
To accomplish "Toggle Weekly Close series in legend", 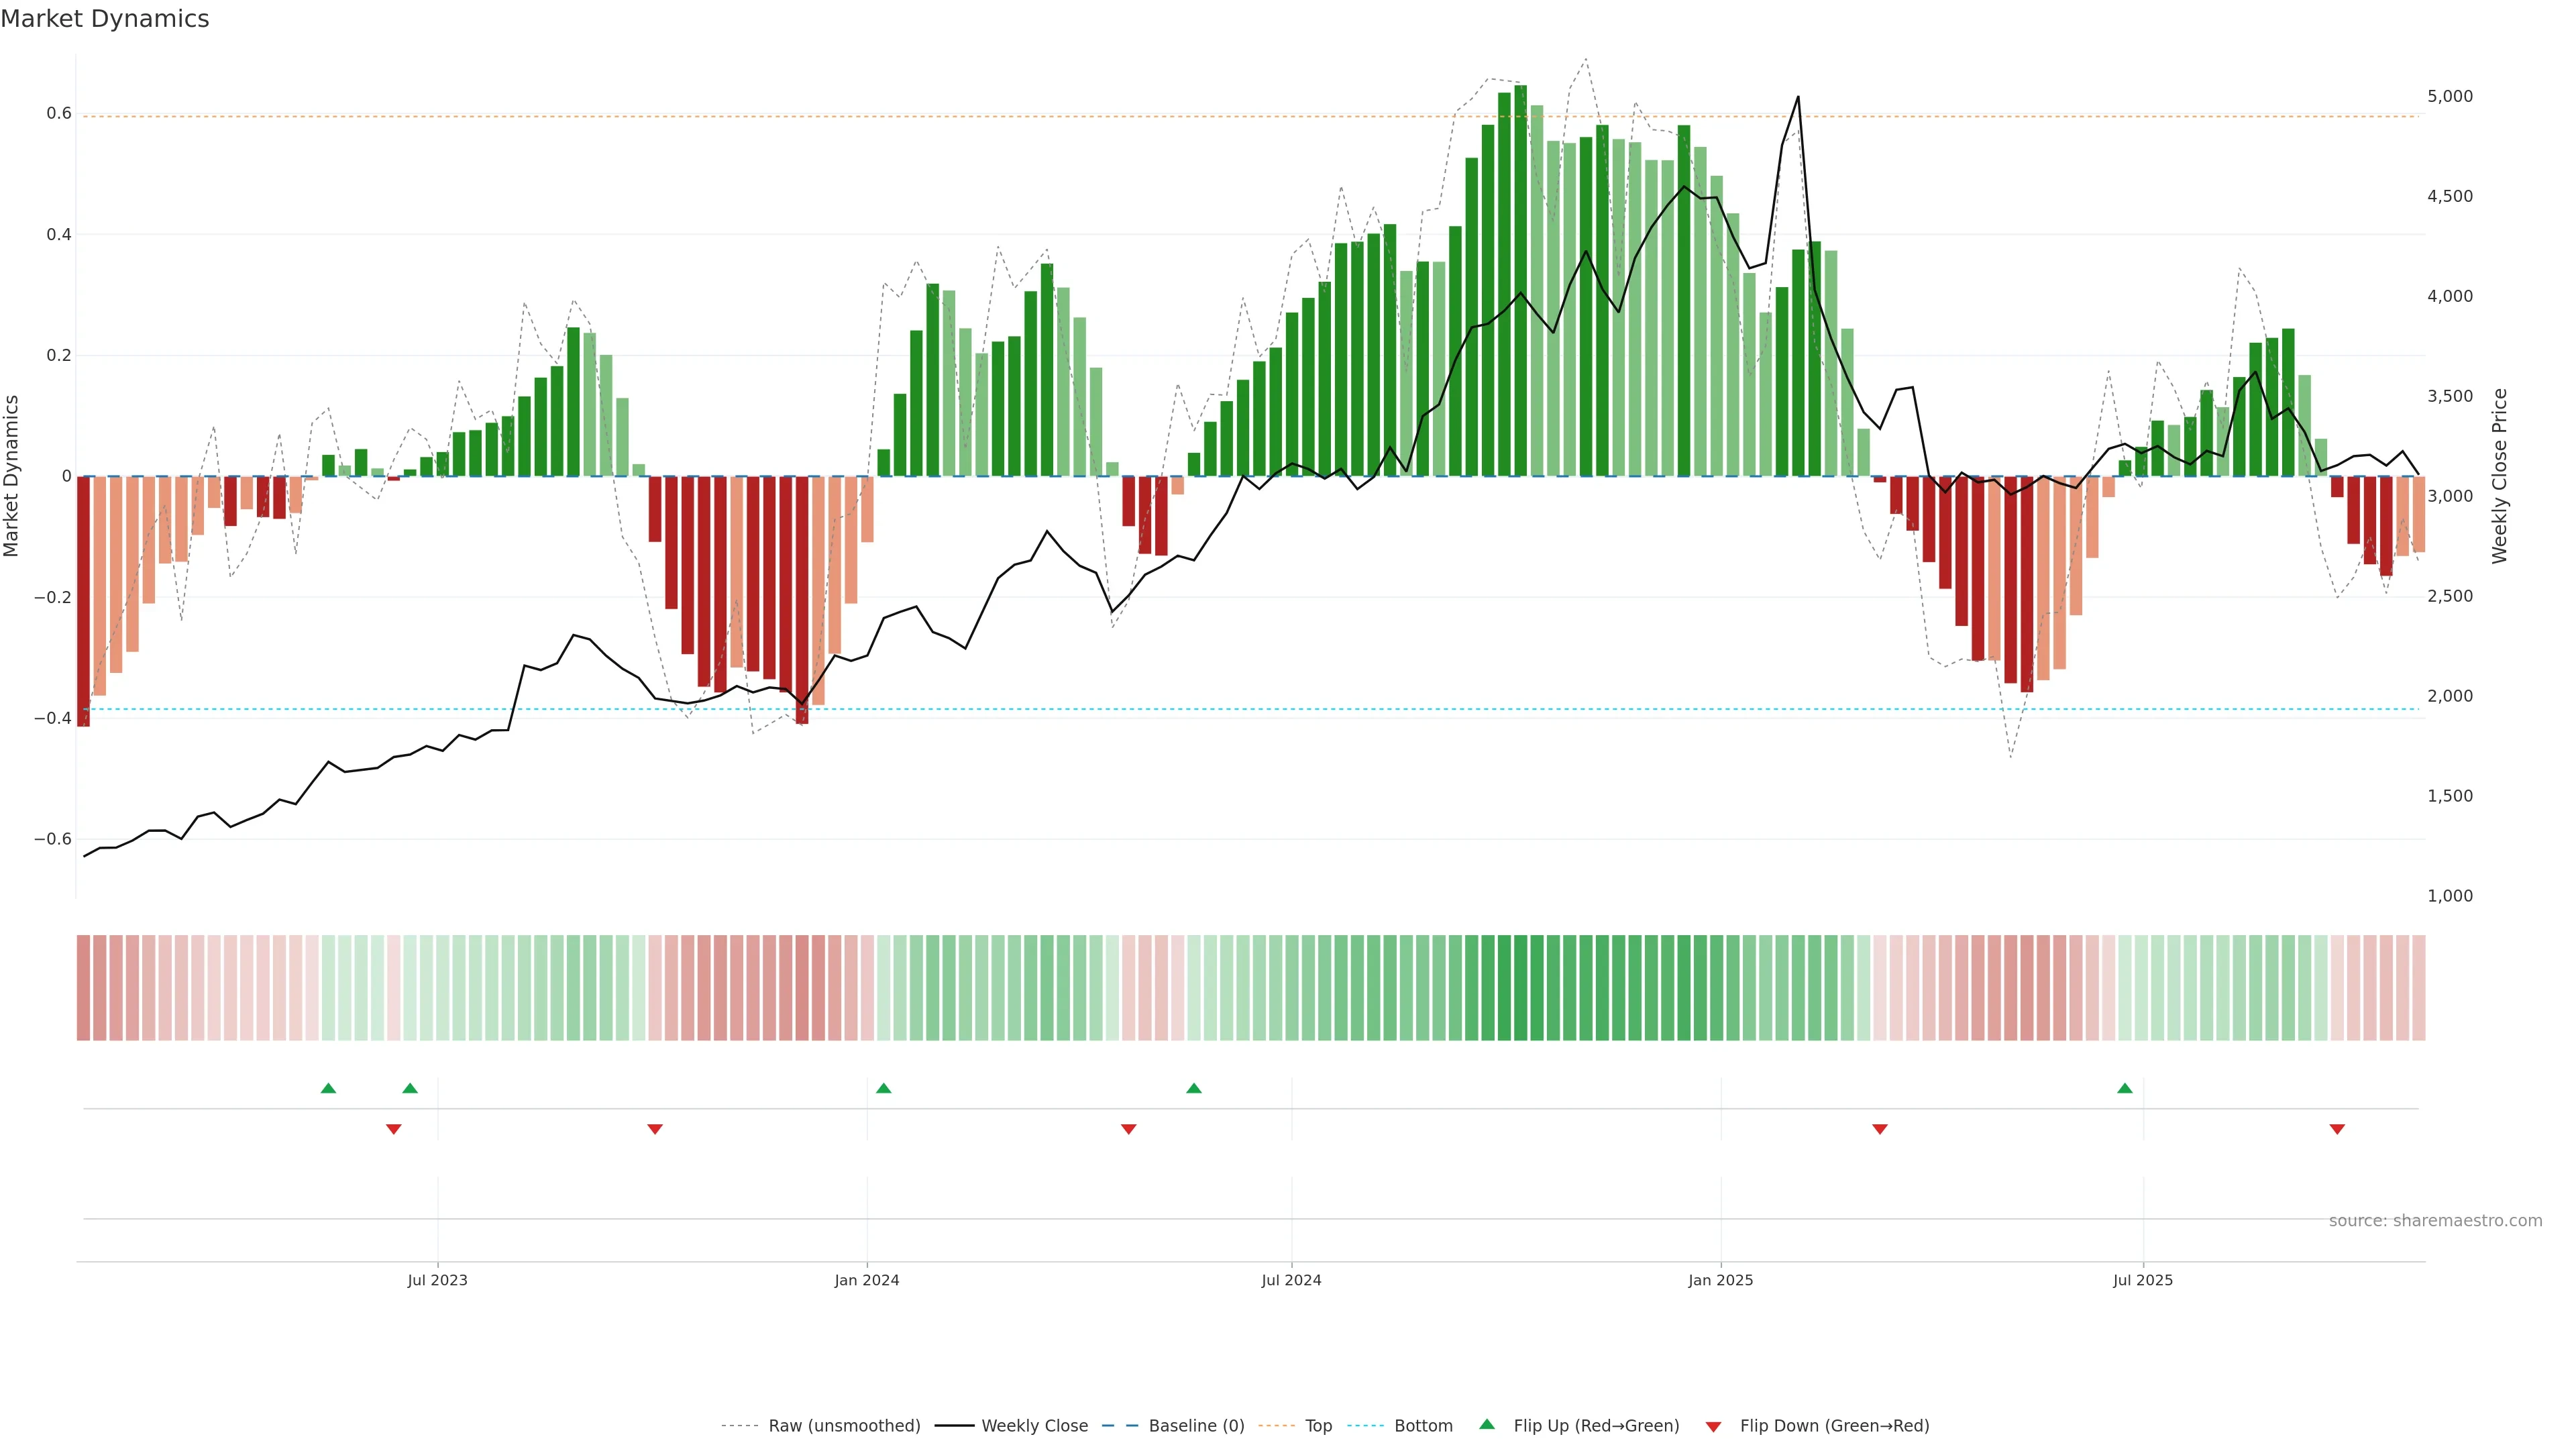I will click(1034, 1426).
